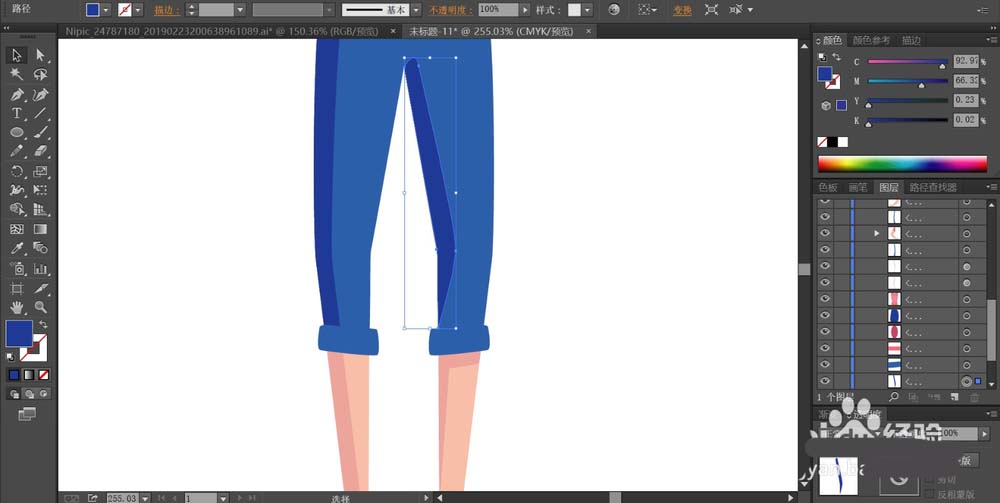The width and height of the screenshot is (1000, 503).
Task: Select the Zoom tool
Action: point(41,307)
